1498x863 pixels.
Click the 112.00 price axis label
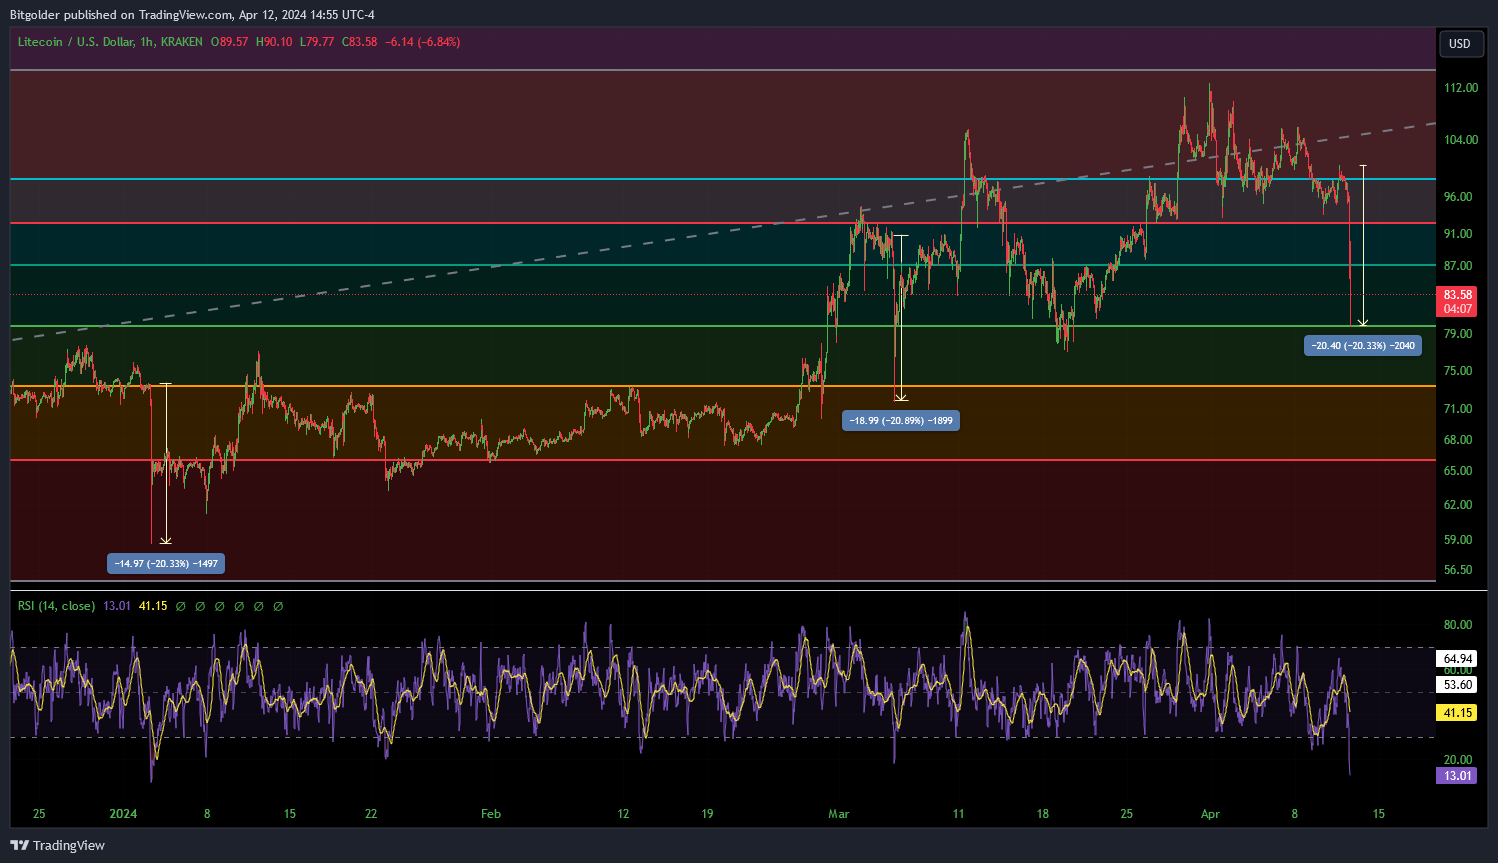1460,88
